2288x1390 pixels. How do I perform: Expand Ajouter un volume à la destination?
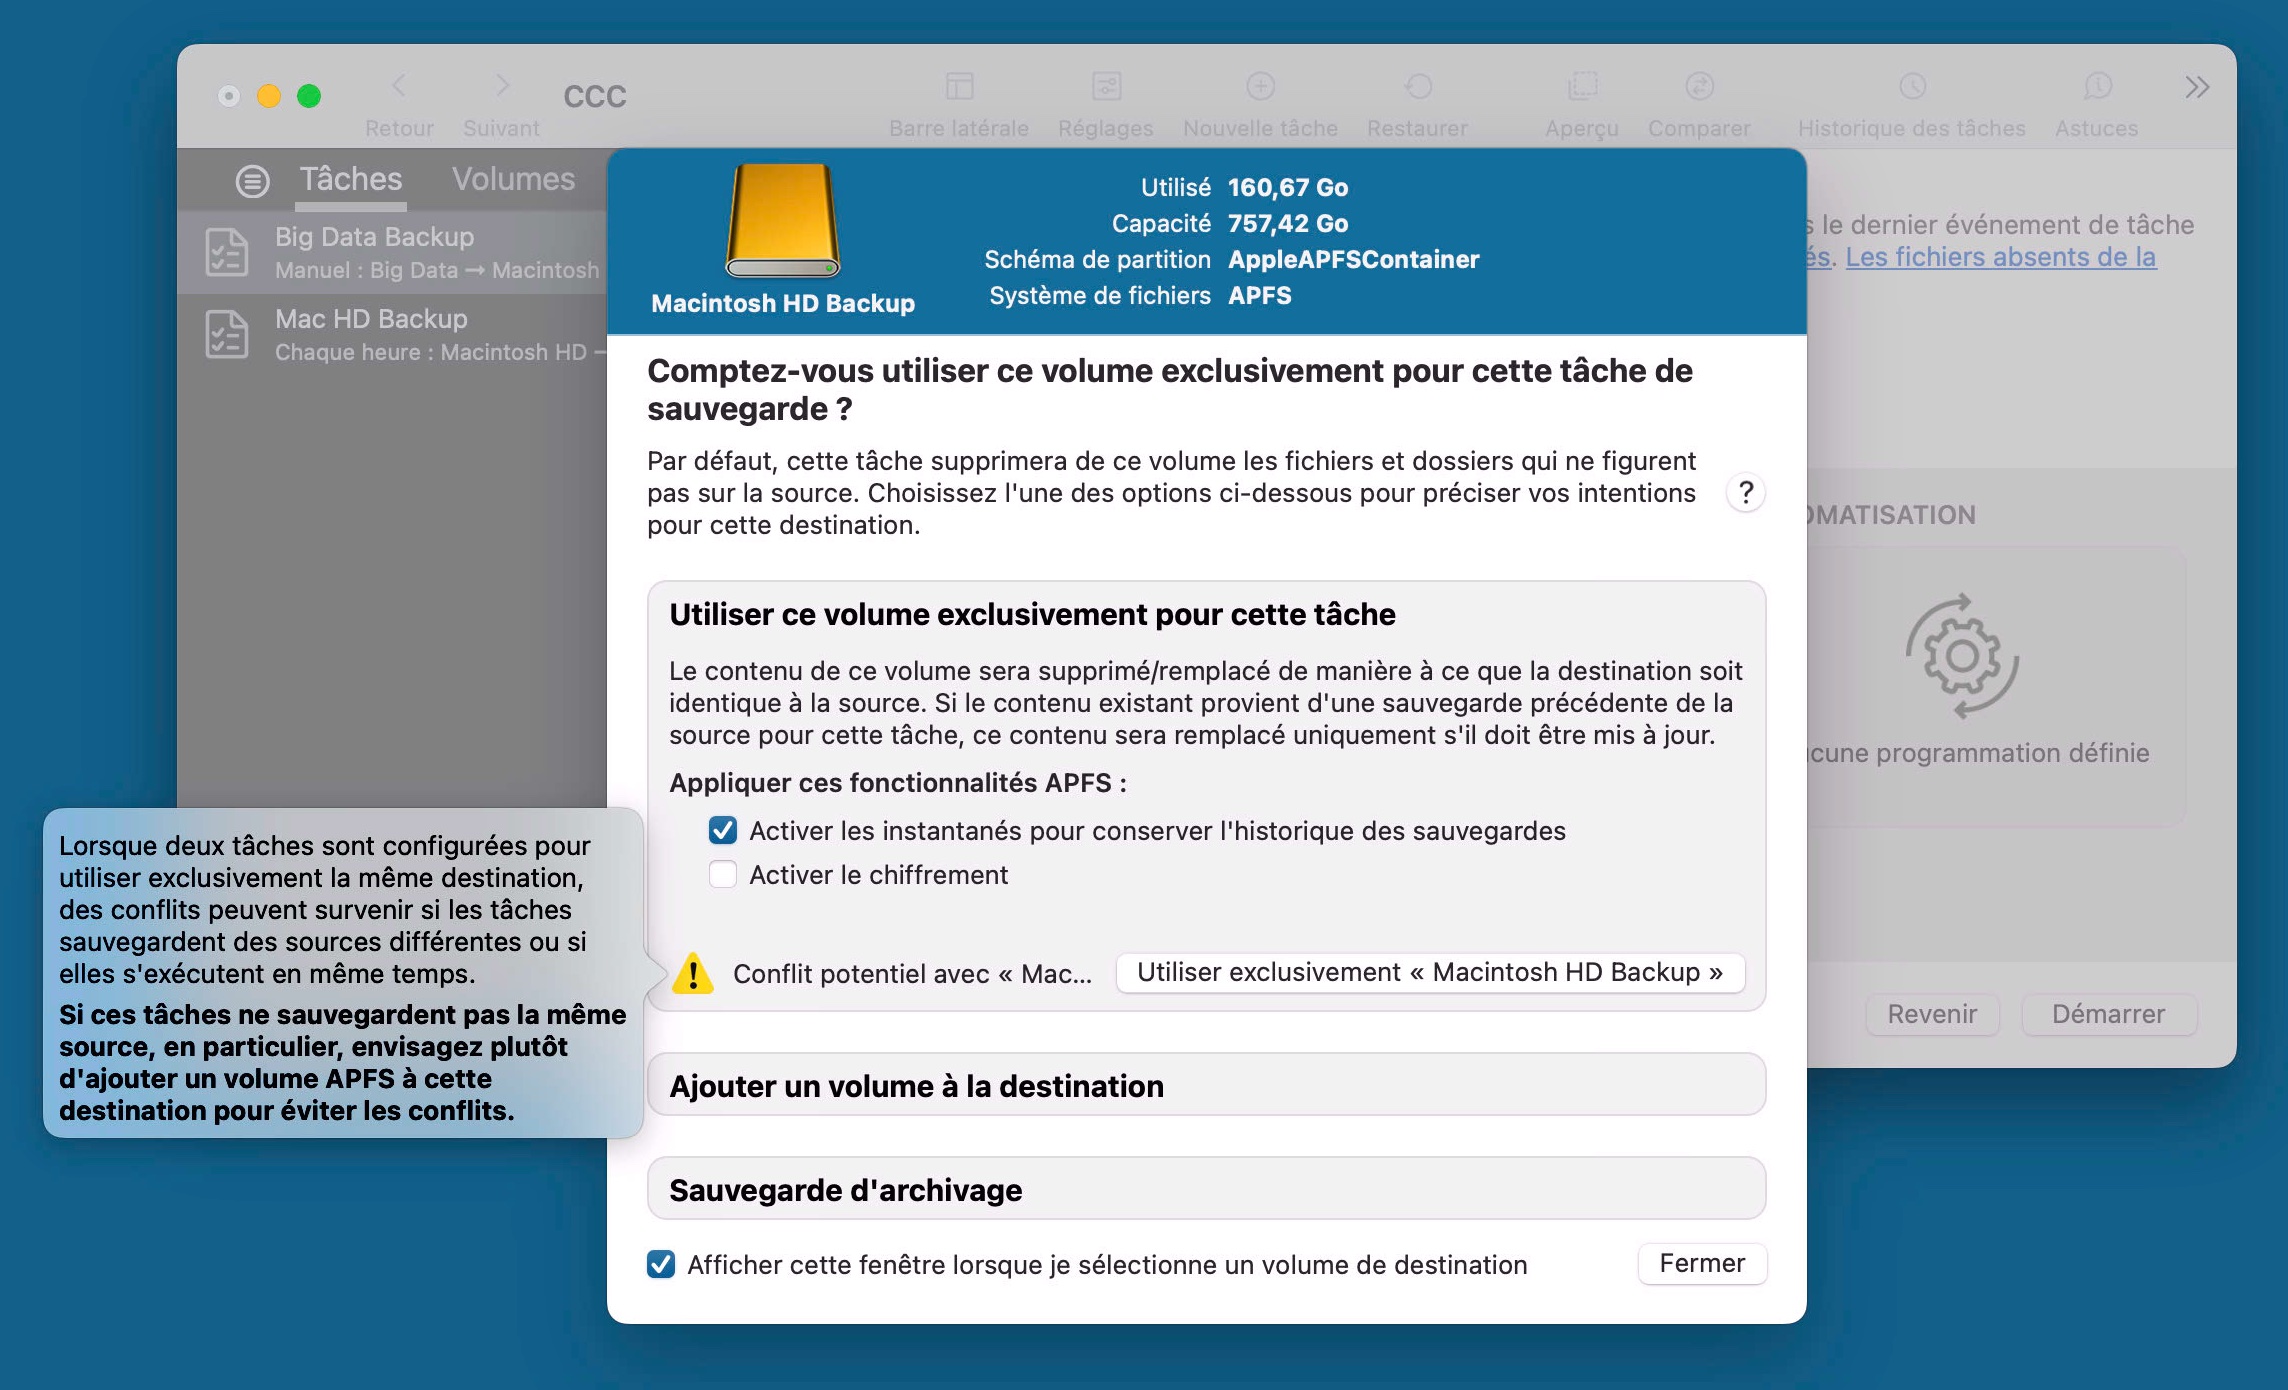(x=1206, y=1085)
